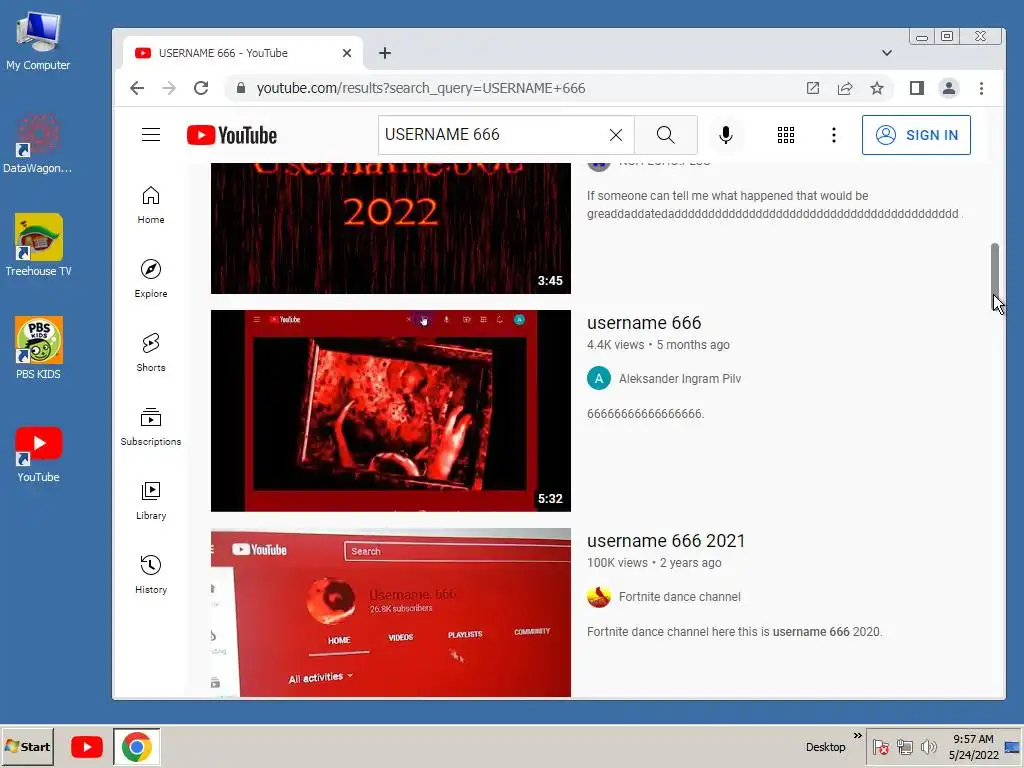Open the YouTube hamburger guide menu
Screen dimensions: 1024x768
tap(151, 135)
